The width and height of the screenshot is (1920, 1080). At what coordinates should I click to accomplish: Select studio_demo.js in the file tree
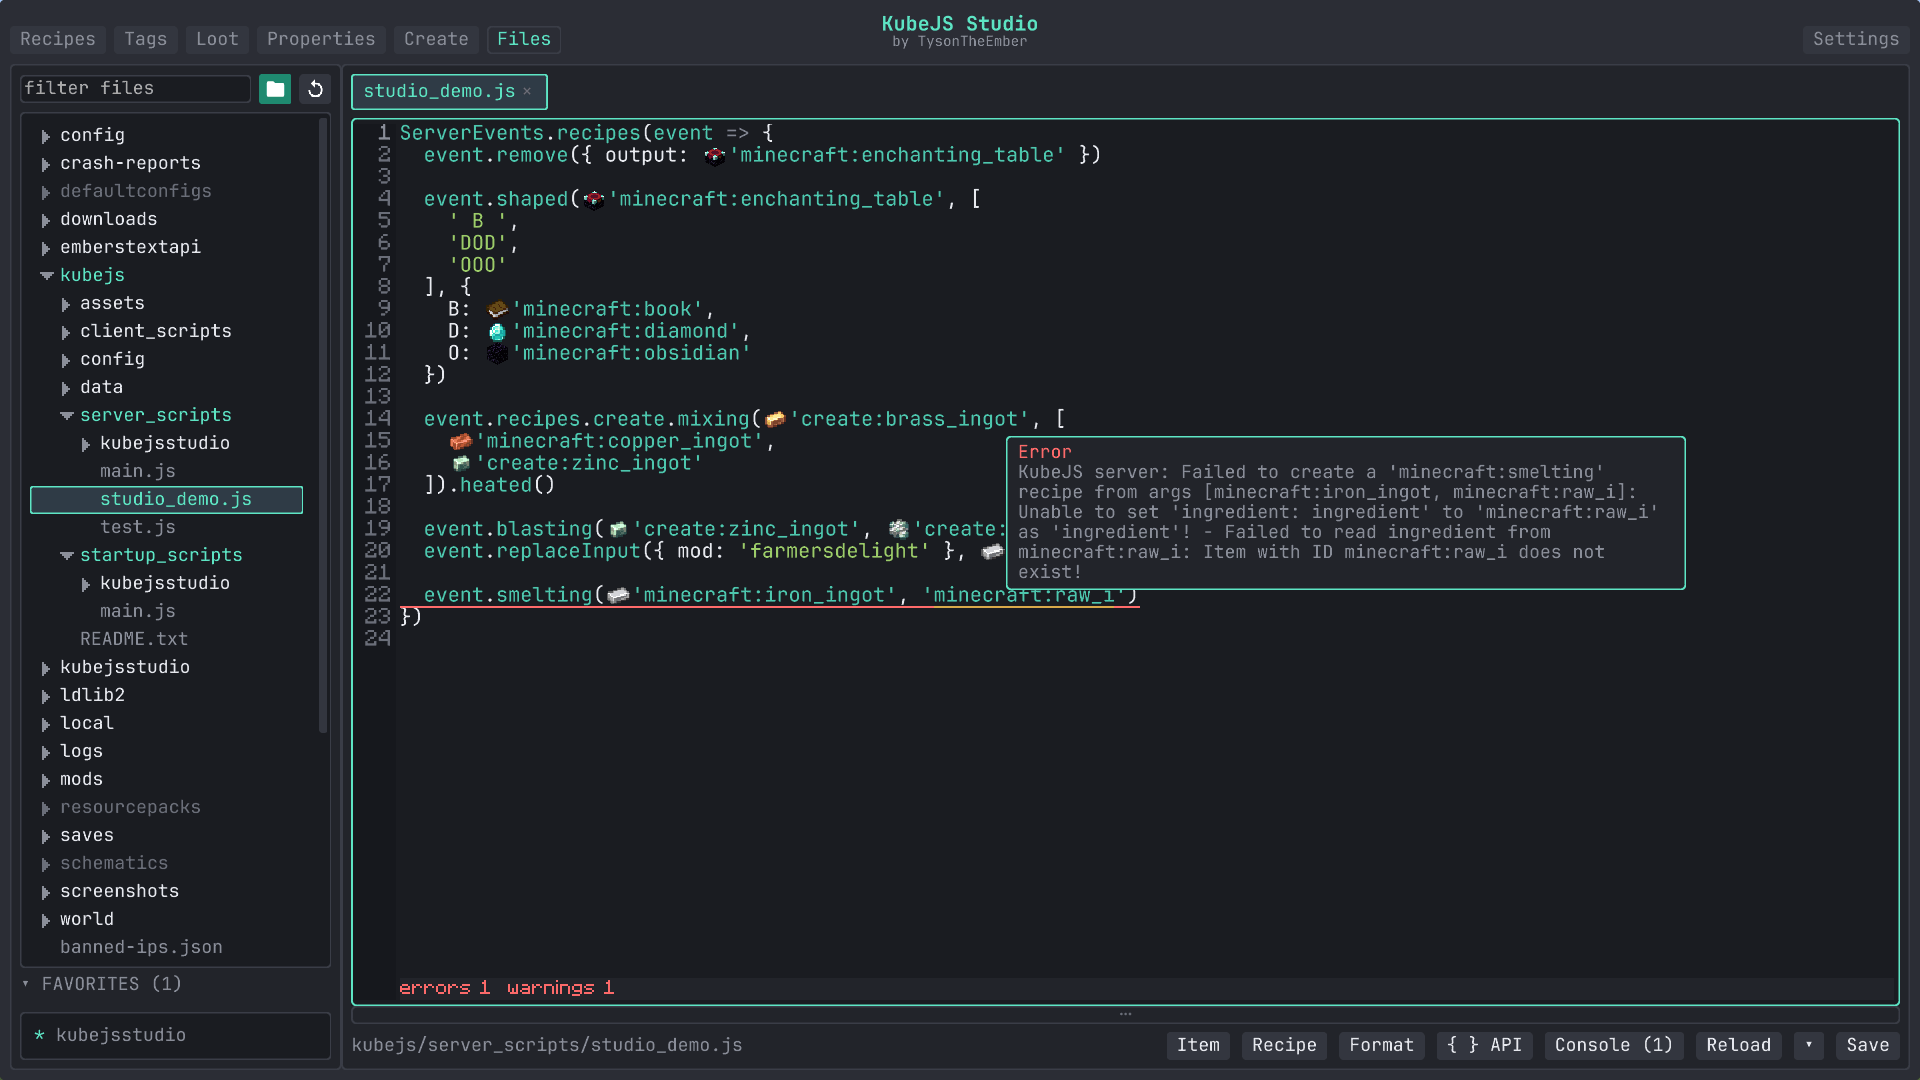tap(166, 499)
